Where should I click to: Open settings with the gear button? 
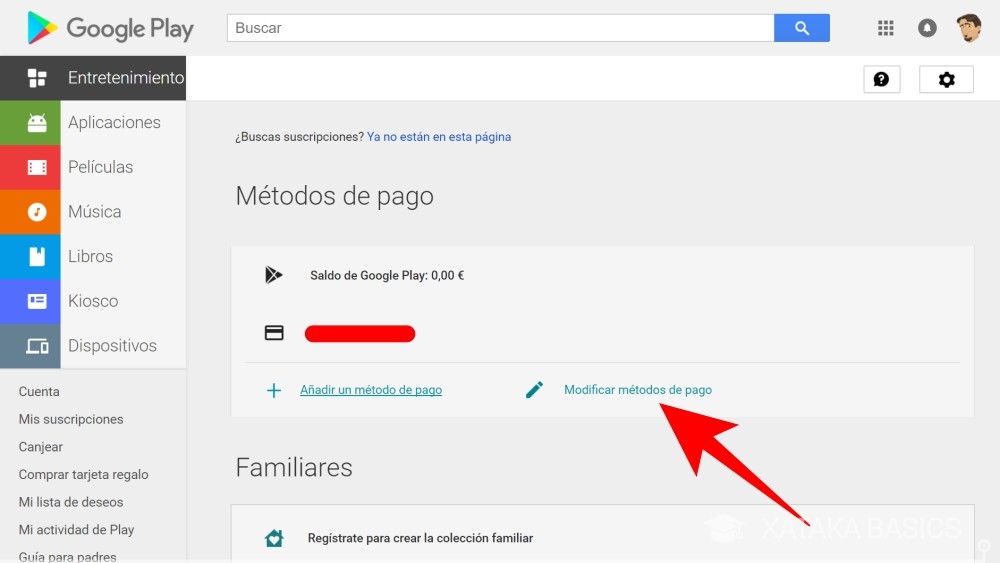[x=946, y=79]
